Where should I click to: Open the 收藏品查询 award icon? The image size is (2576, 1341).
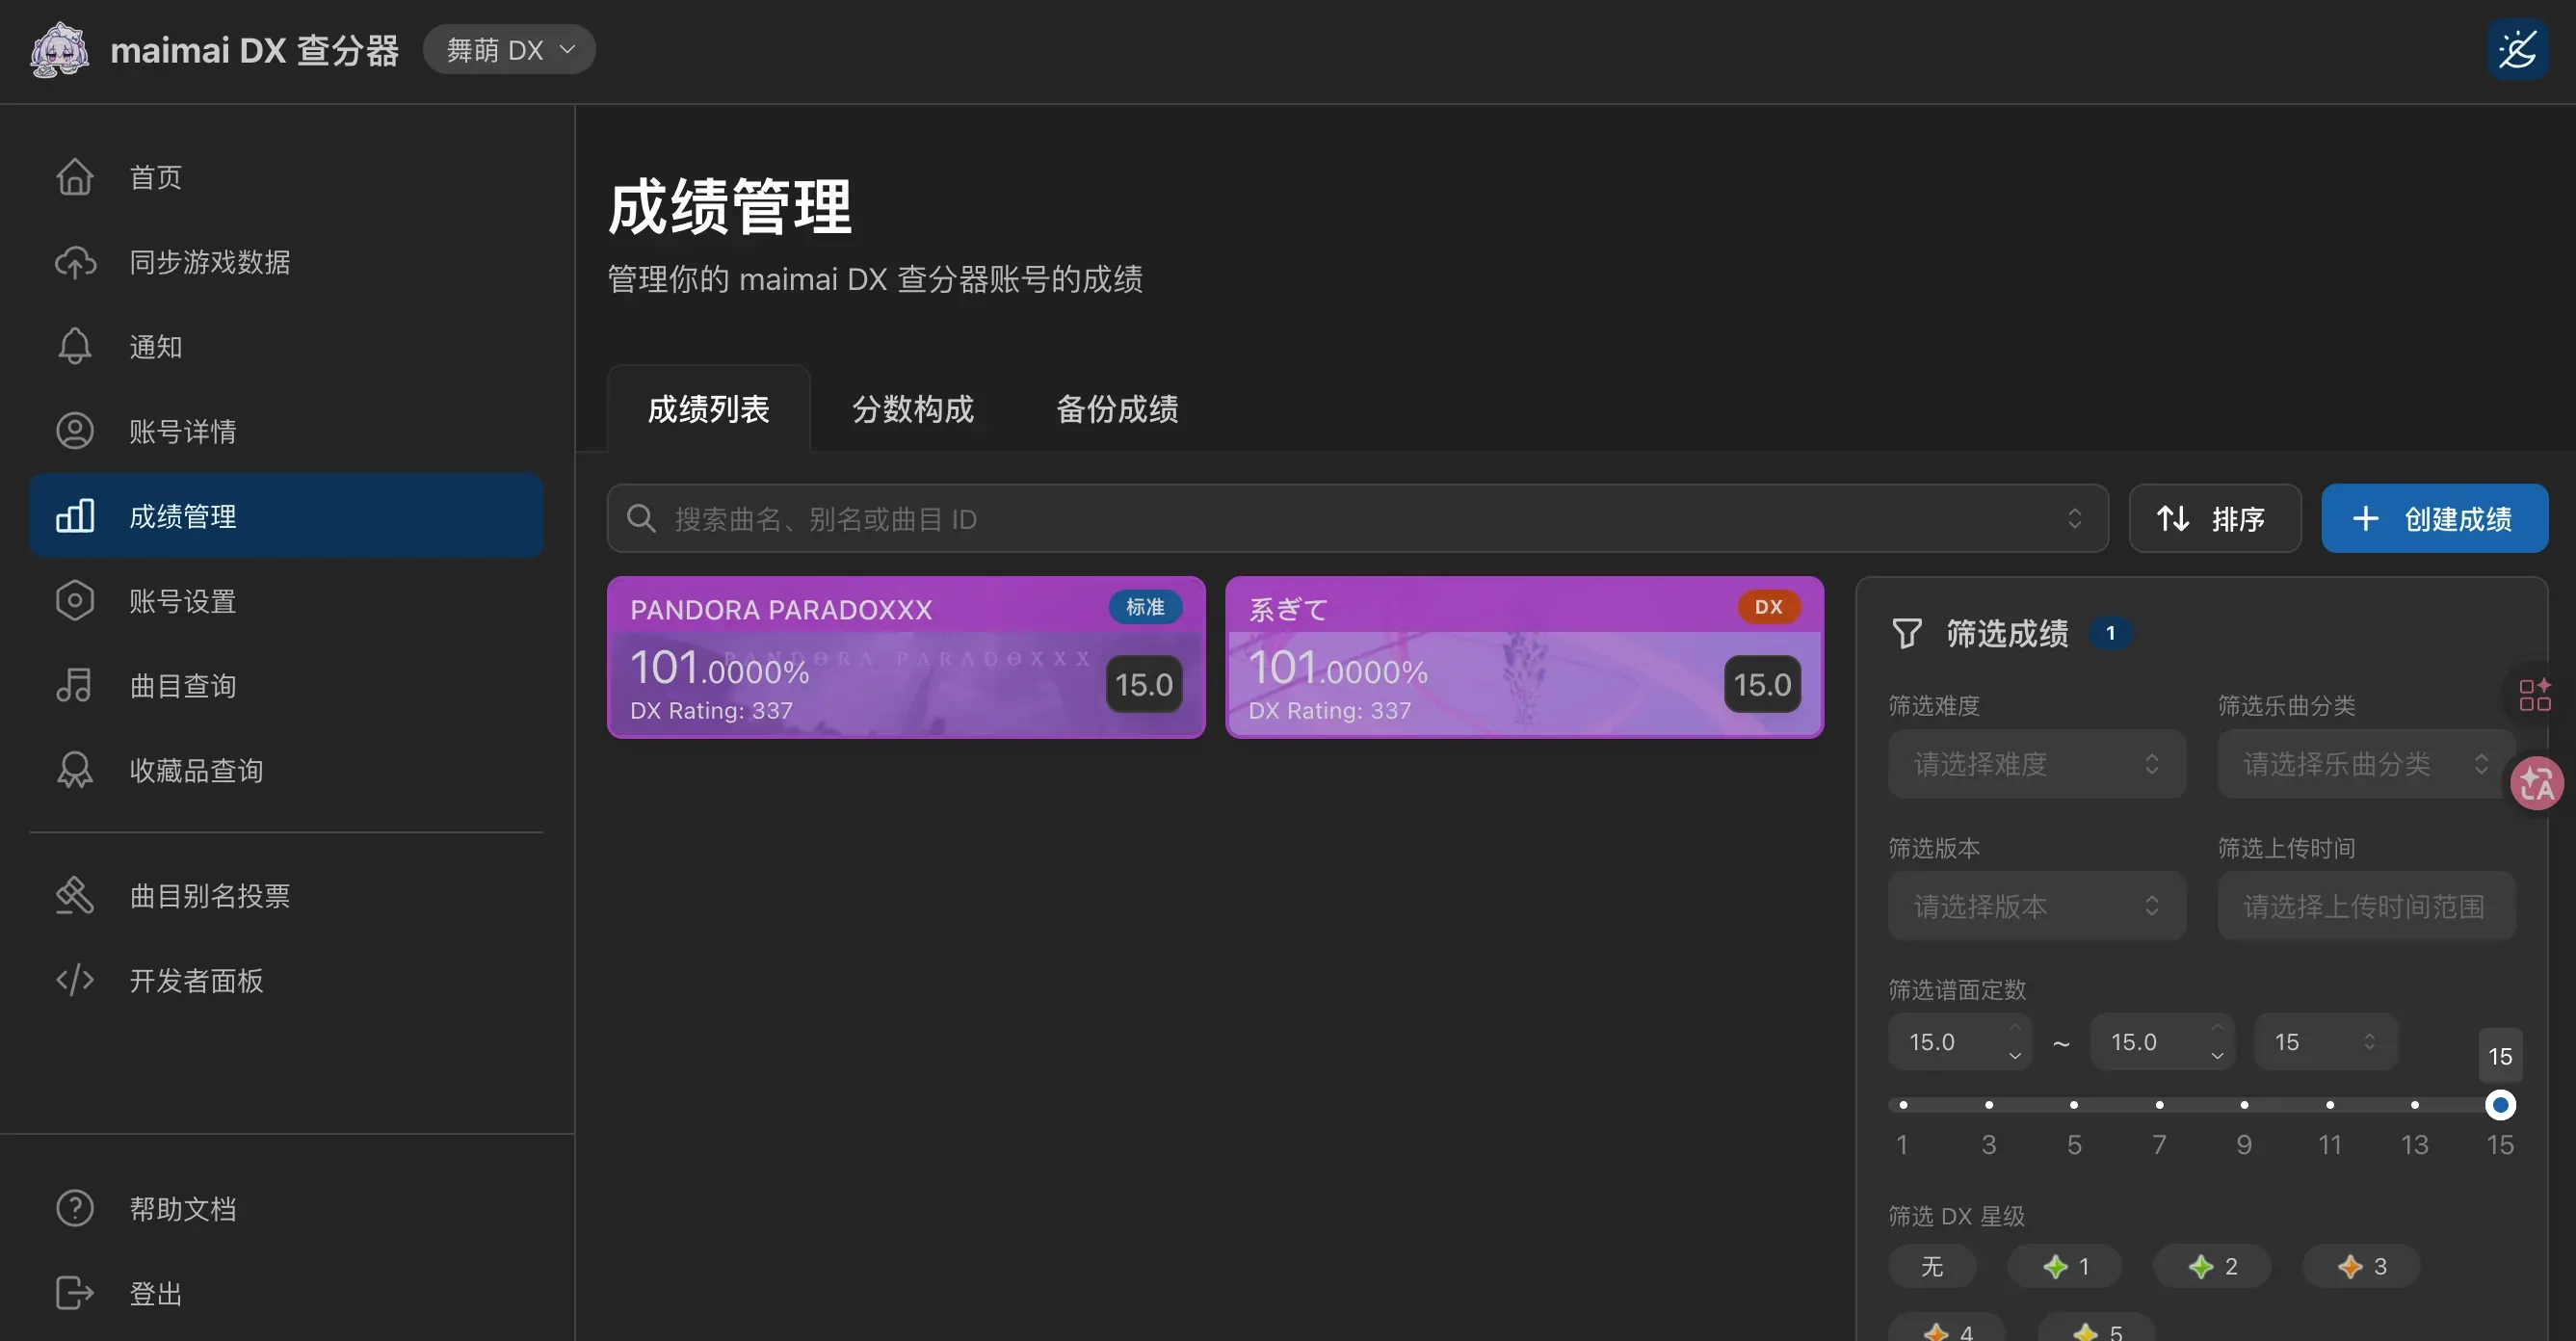(75, 770)
